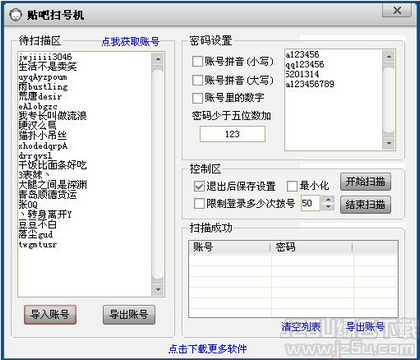Select password a123456789
Screen dimensions: 420x360
pos(310,84)
